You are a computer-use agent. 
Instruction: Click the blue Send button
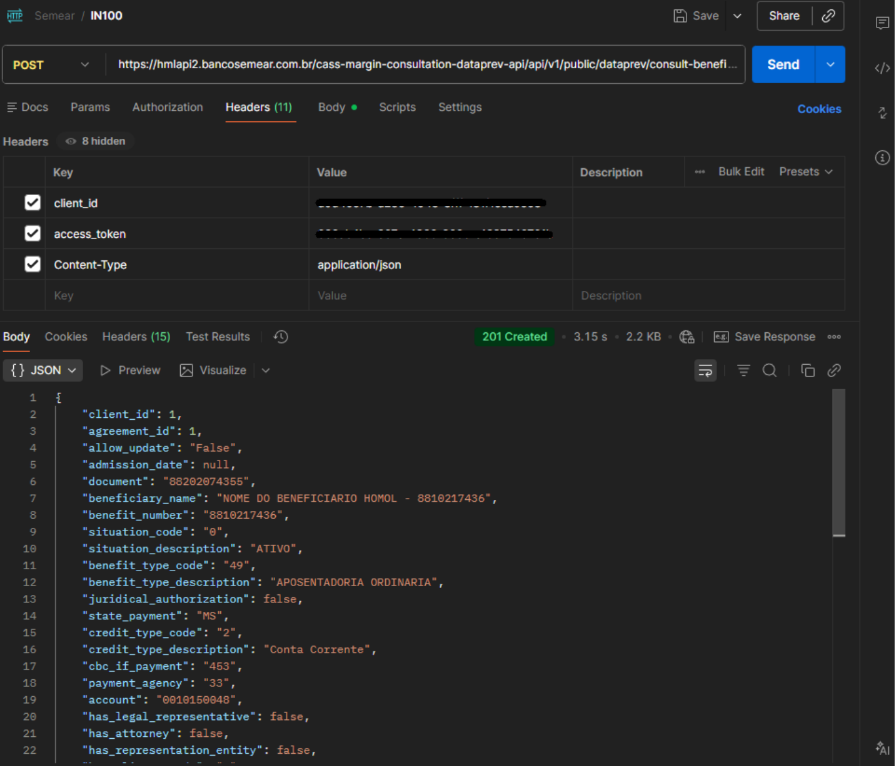point(782,65)
